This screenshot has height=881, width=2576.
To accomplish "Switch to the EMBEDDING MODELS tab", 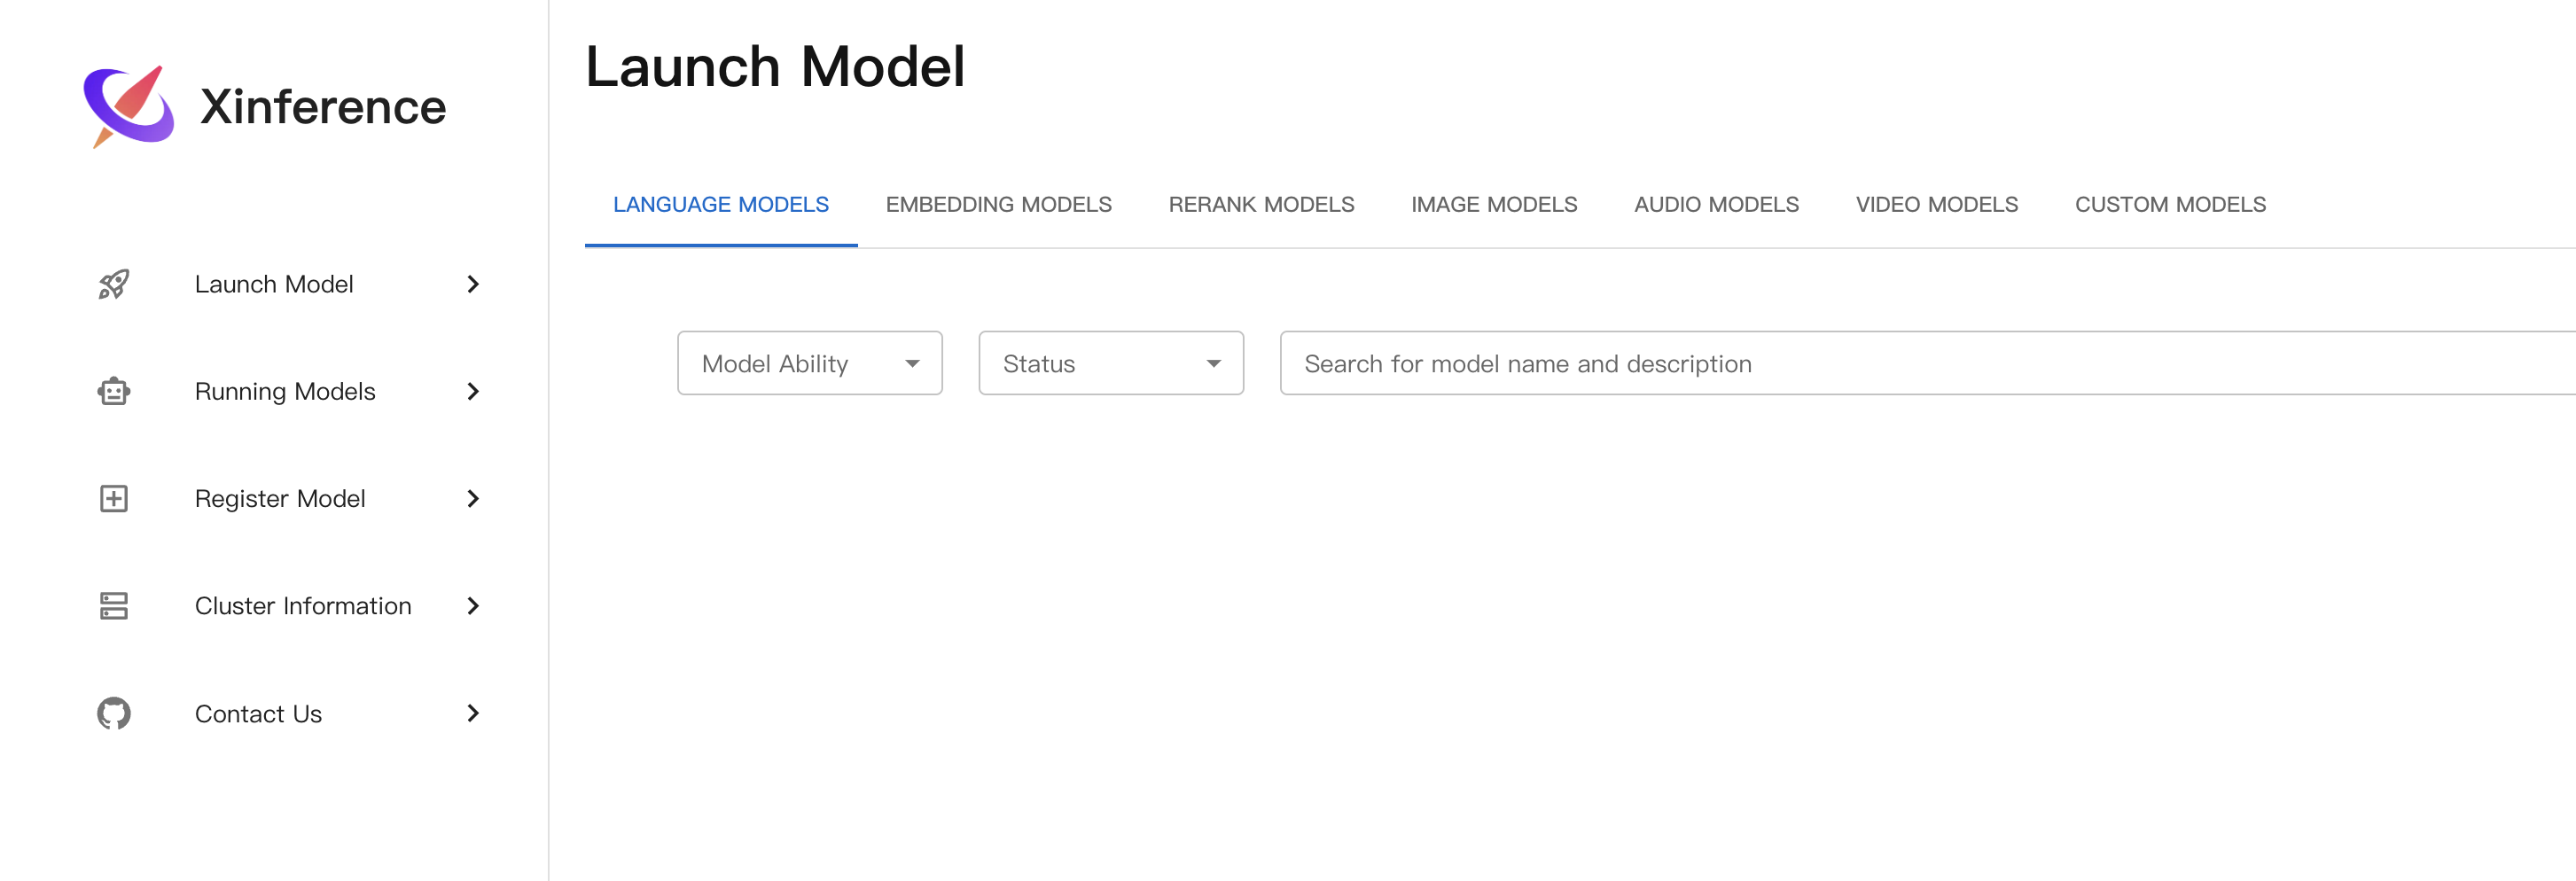I will (x=998, y=204).
